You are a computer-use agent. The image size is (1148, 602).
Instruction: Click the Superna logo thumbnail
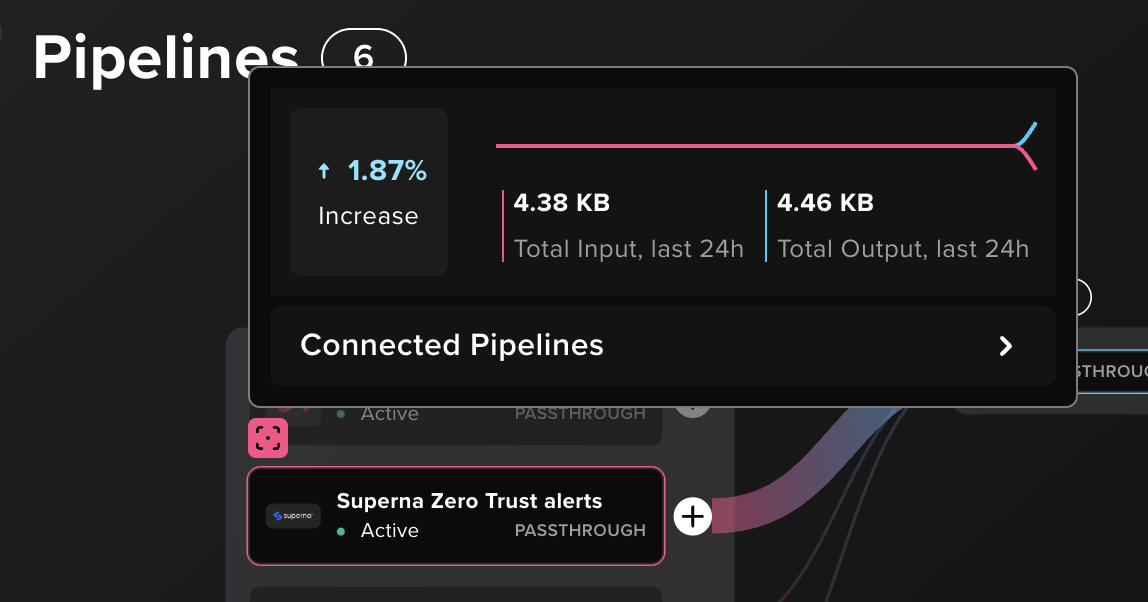tap(293, 516)
